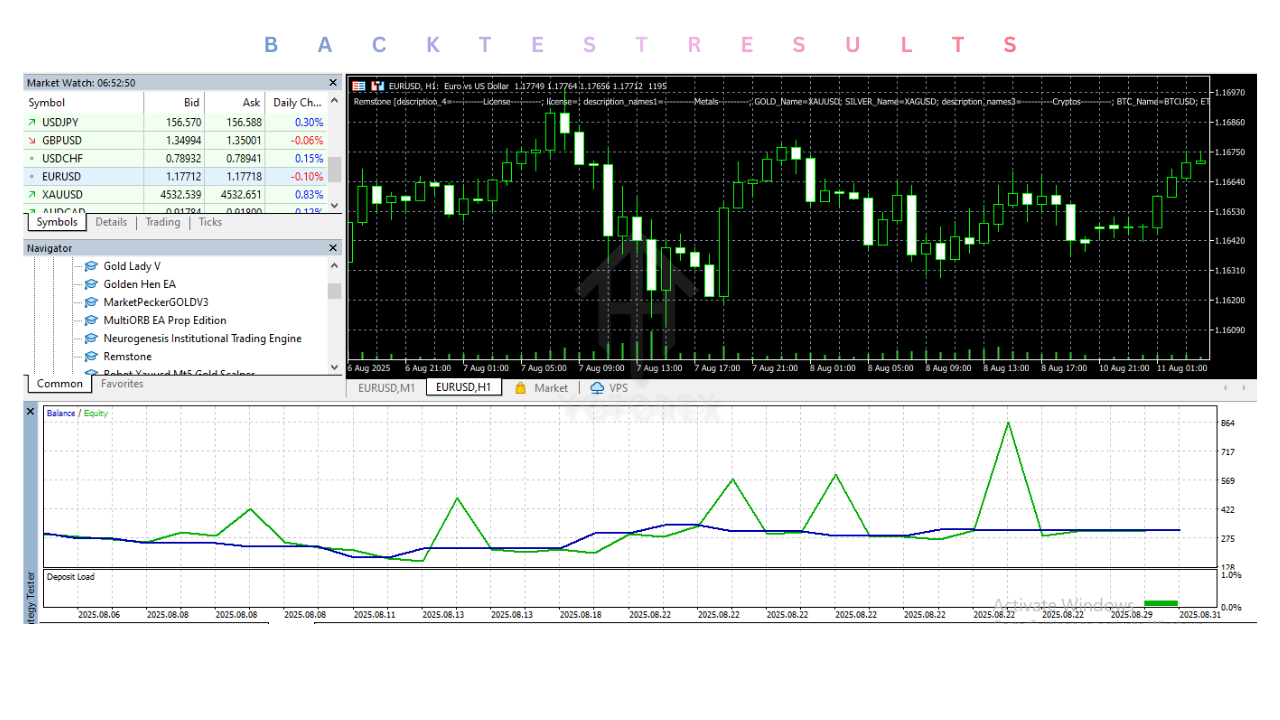Image resolution: width=1280 pixels, height=720 pixels.
Task: Click the Market shopping bag icon
Action: 520,388
